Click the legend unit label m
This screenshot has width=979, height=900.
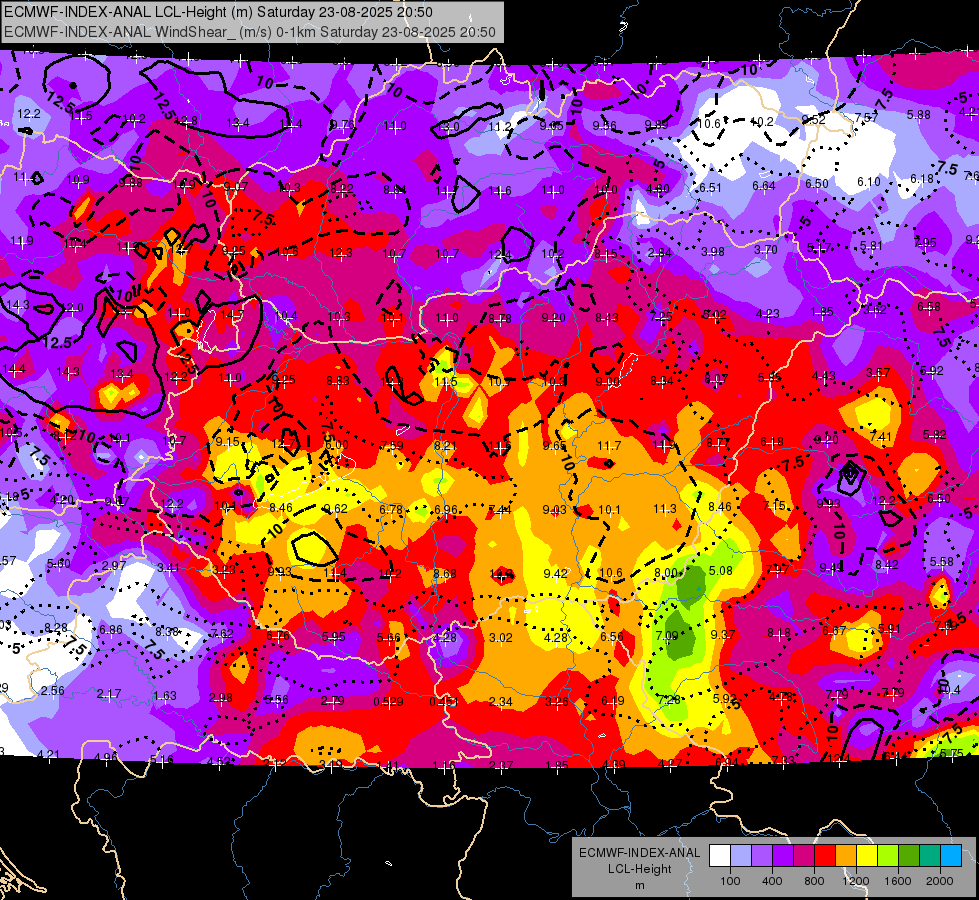tap(640, 885)
